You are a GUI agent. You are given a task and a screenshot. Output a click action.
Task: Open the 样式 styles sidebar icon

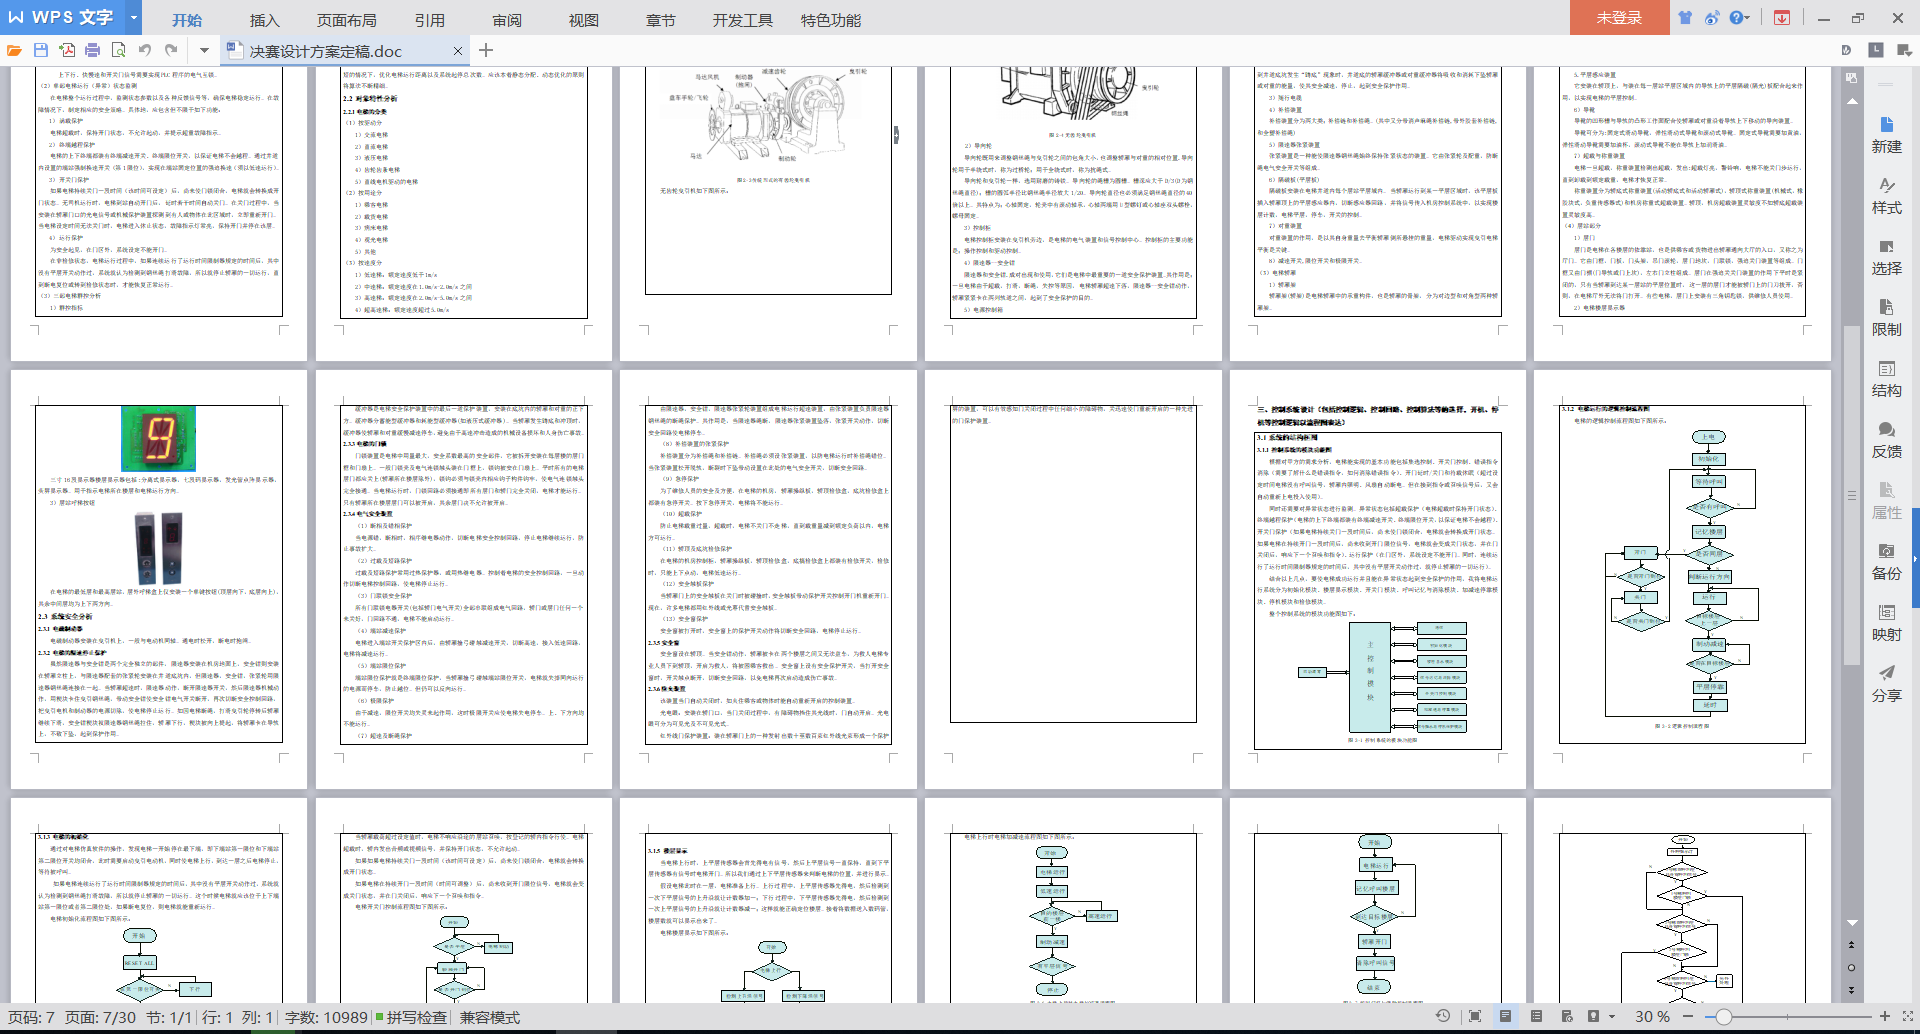(1886, 195)
